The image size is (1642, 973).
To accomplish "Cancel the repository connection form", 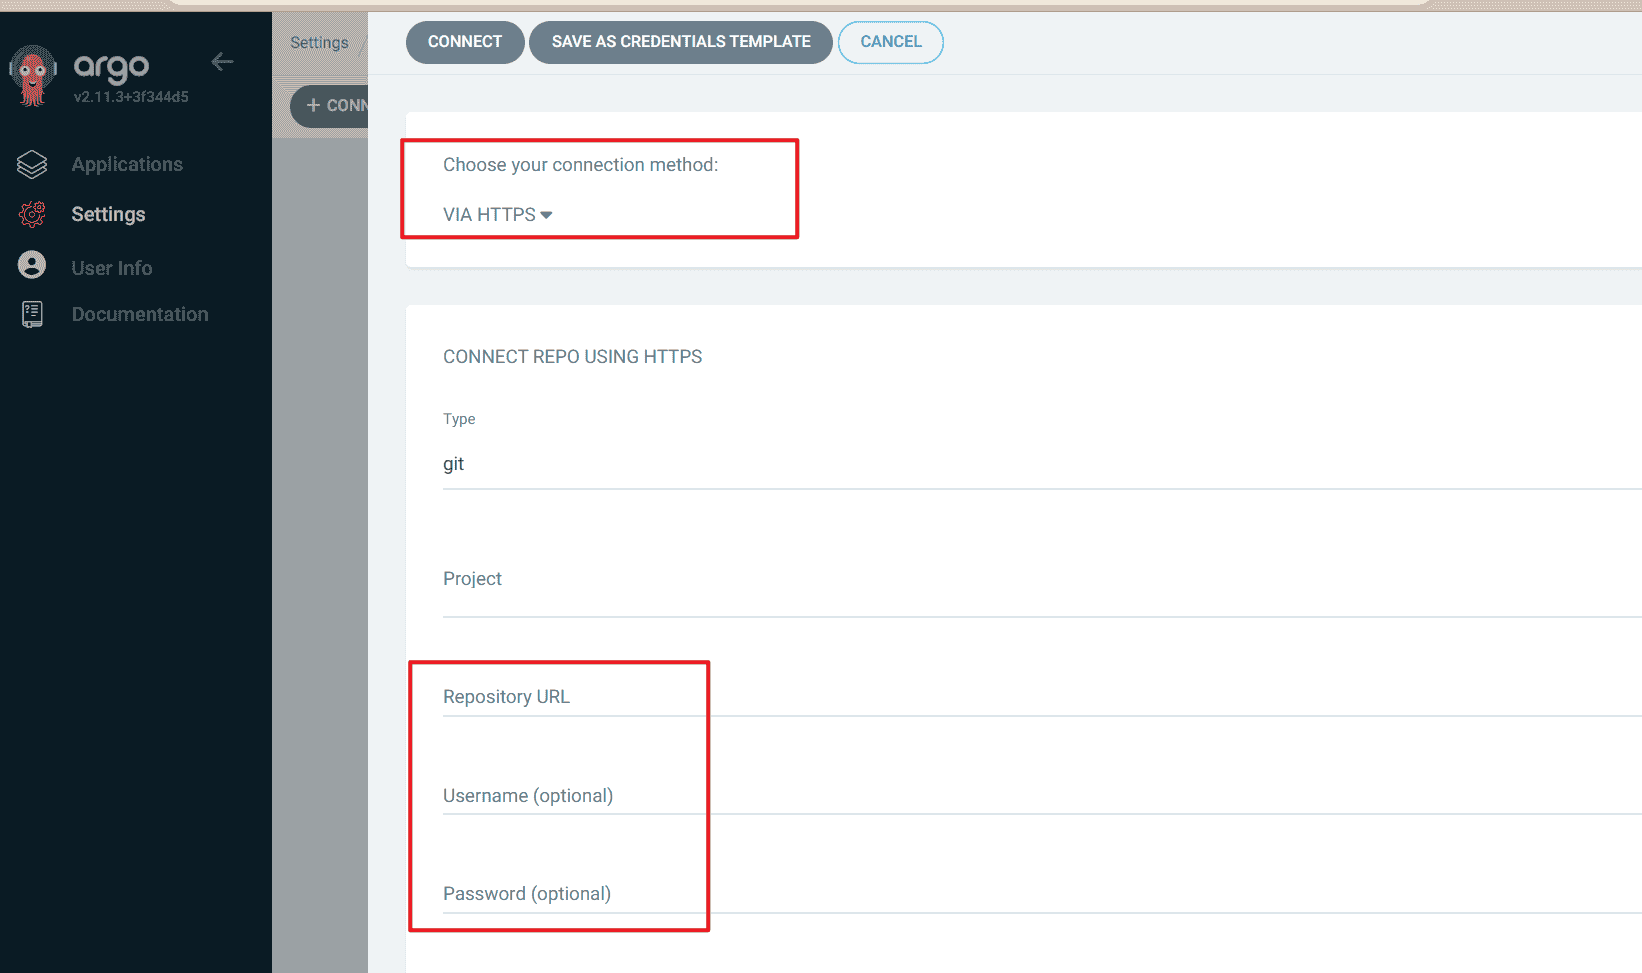I will click(890, 42).
